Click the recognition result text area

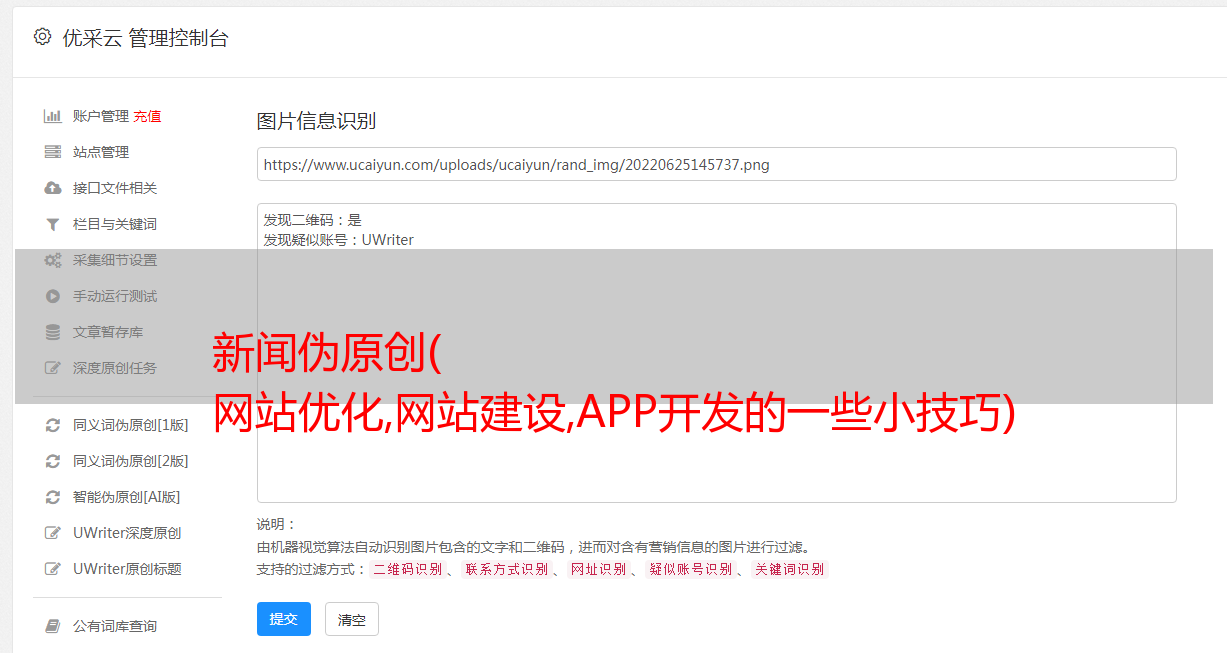[716, 352]
